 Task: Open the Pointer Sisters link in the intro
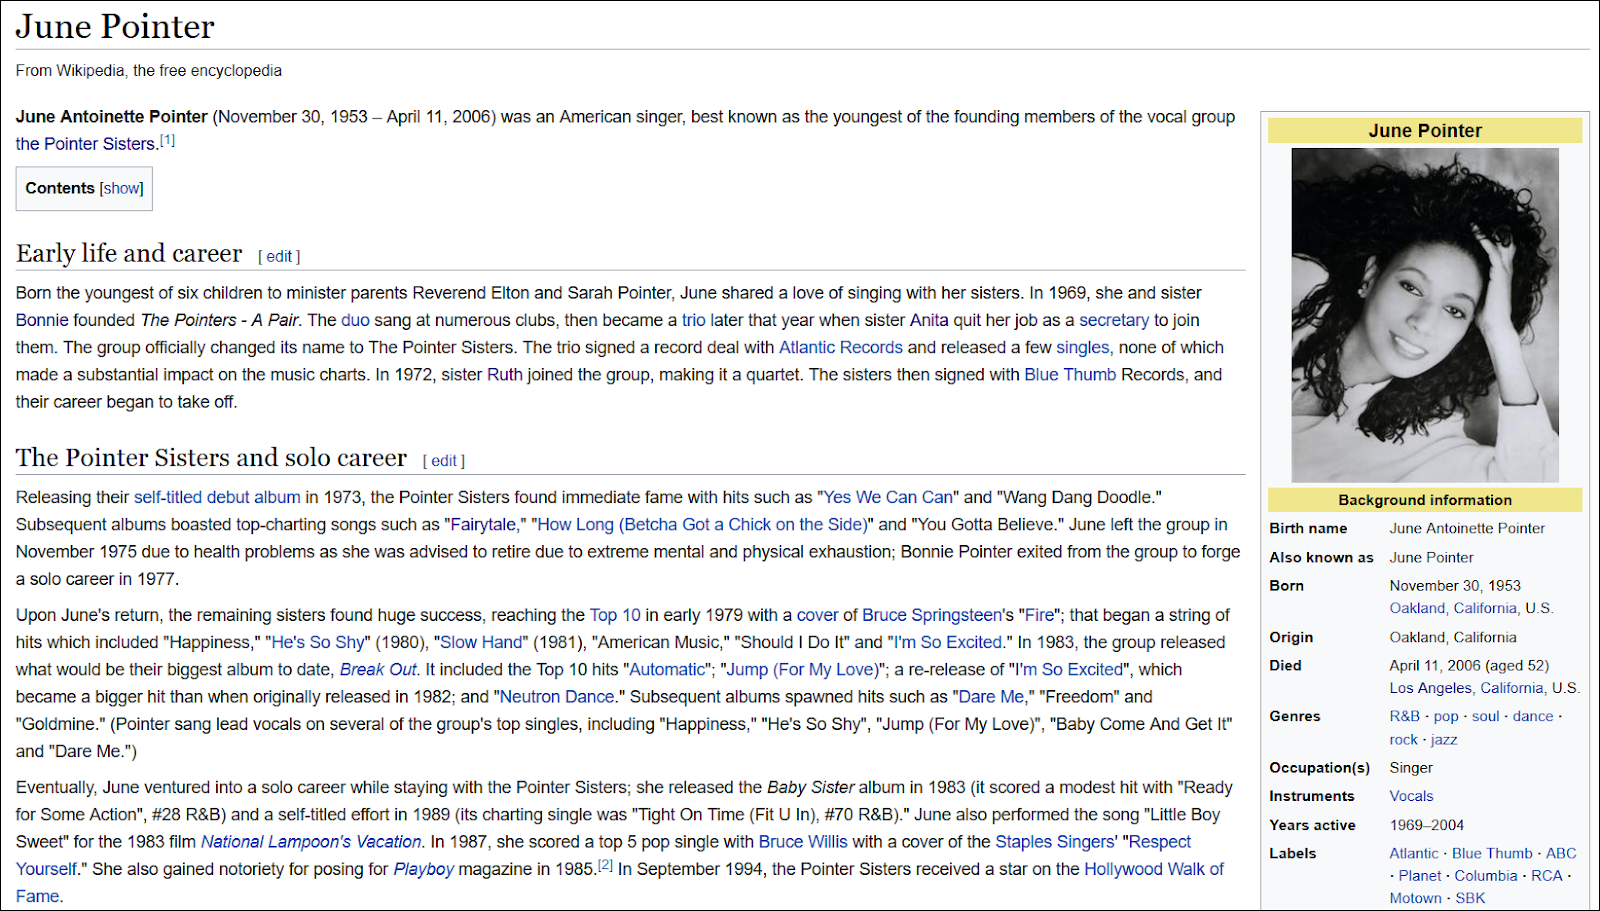coord(86,144)
